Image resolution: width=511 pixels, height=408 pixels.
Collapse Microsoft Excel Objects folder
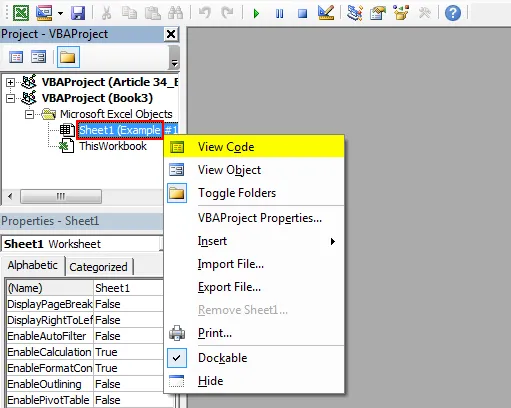point(29,114)
